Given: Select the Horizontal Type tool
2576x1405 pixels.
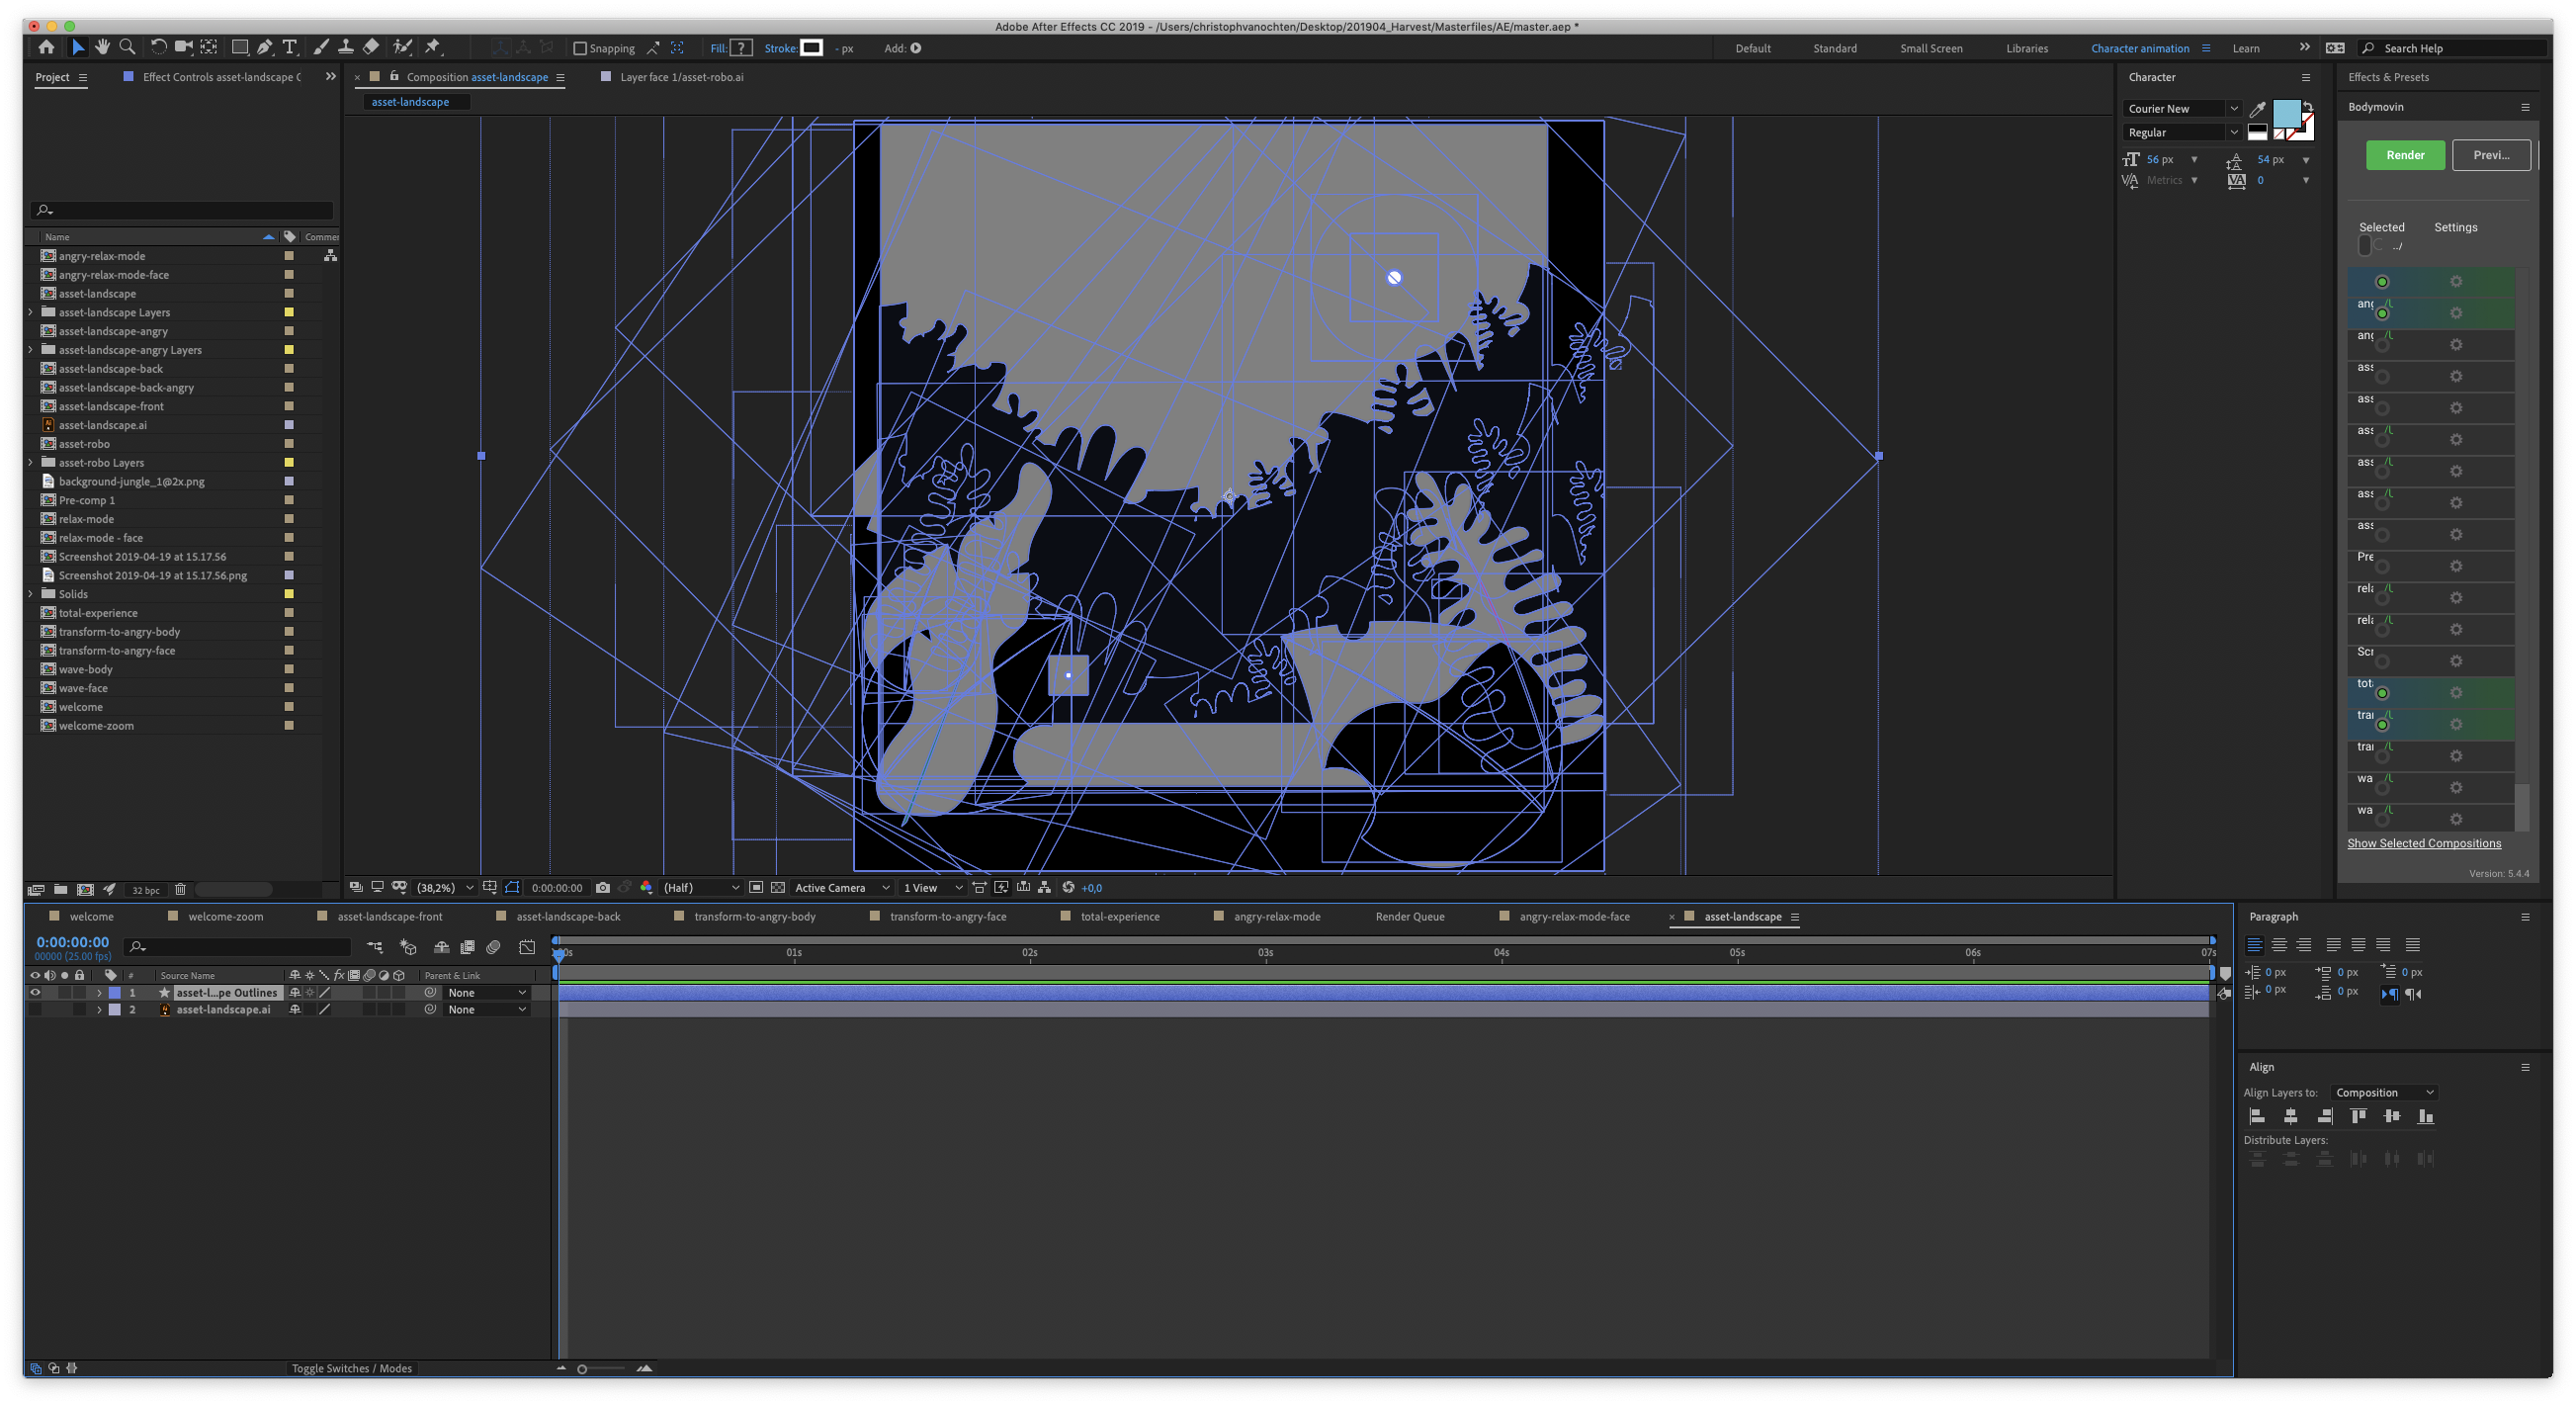Looking at the screenshot, I should pyautogui.click(x=290, y=47).
